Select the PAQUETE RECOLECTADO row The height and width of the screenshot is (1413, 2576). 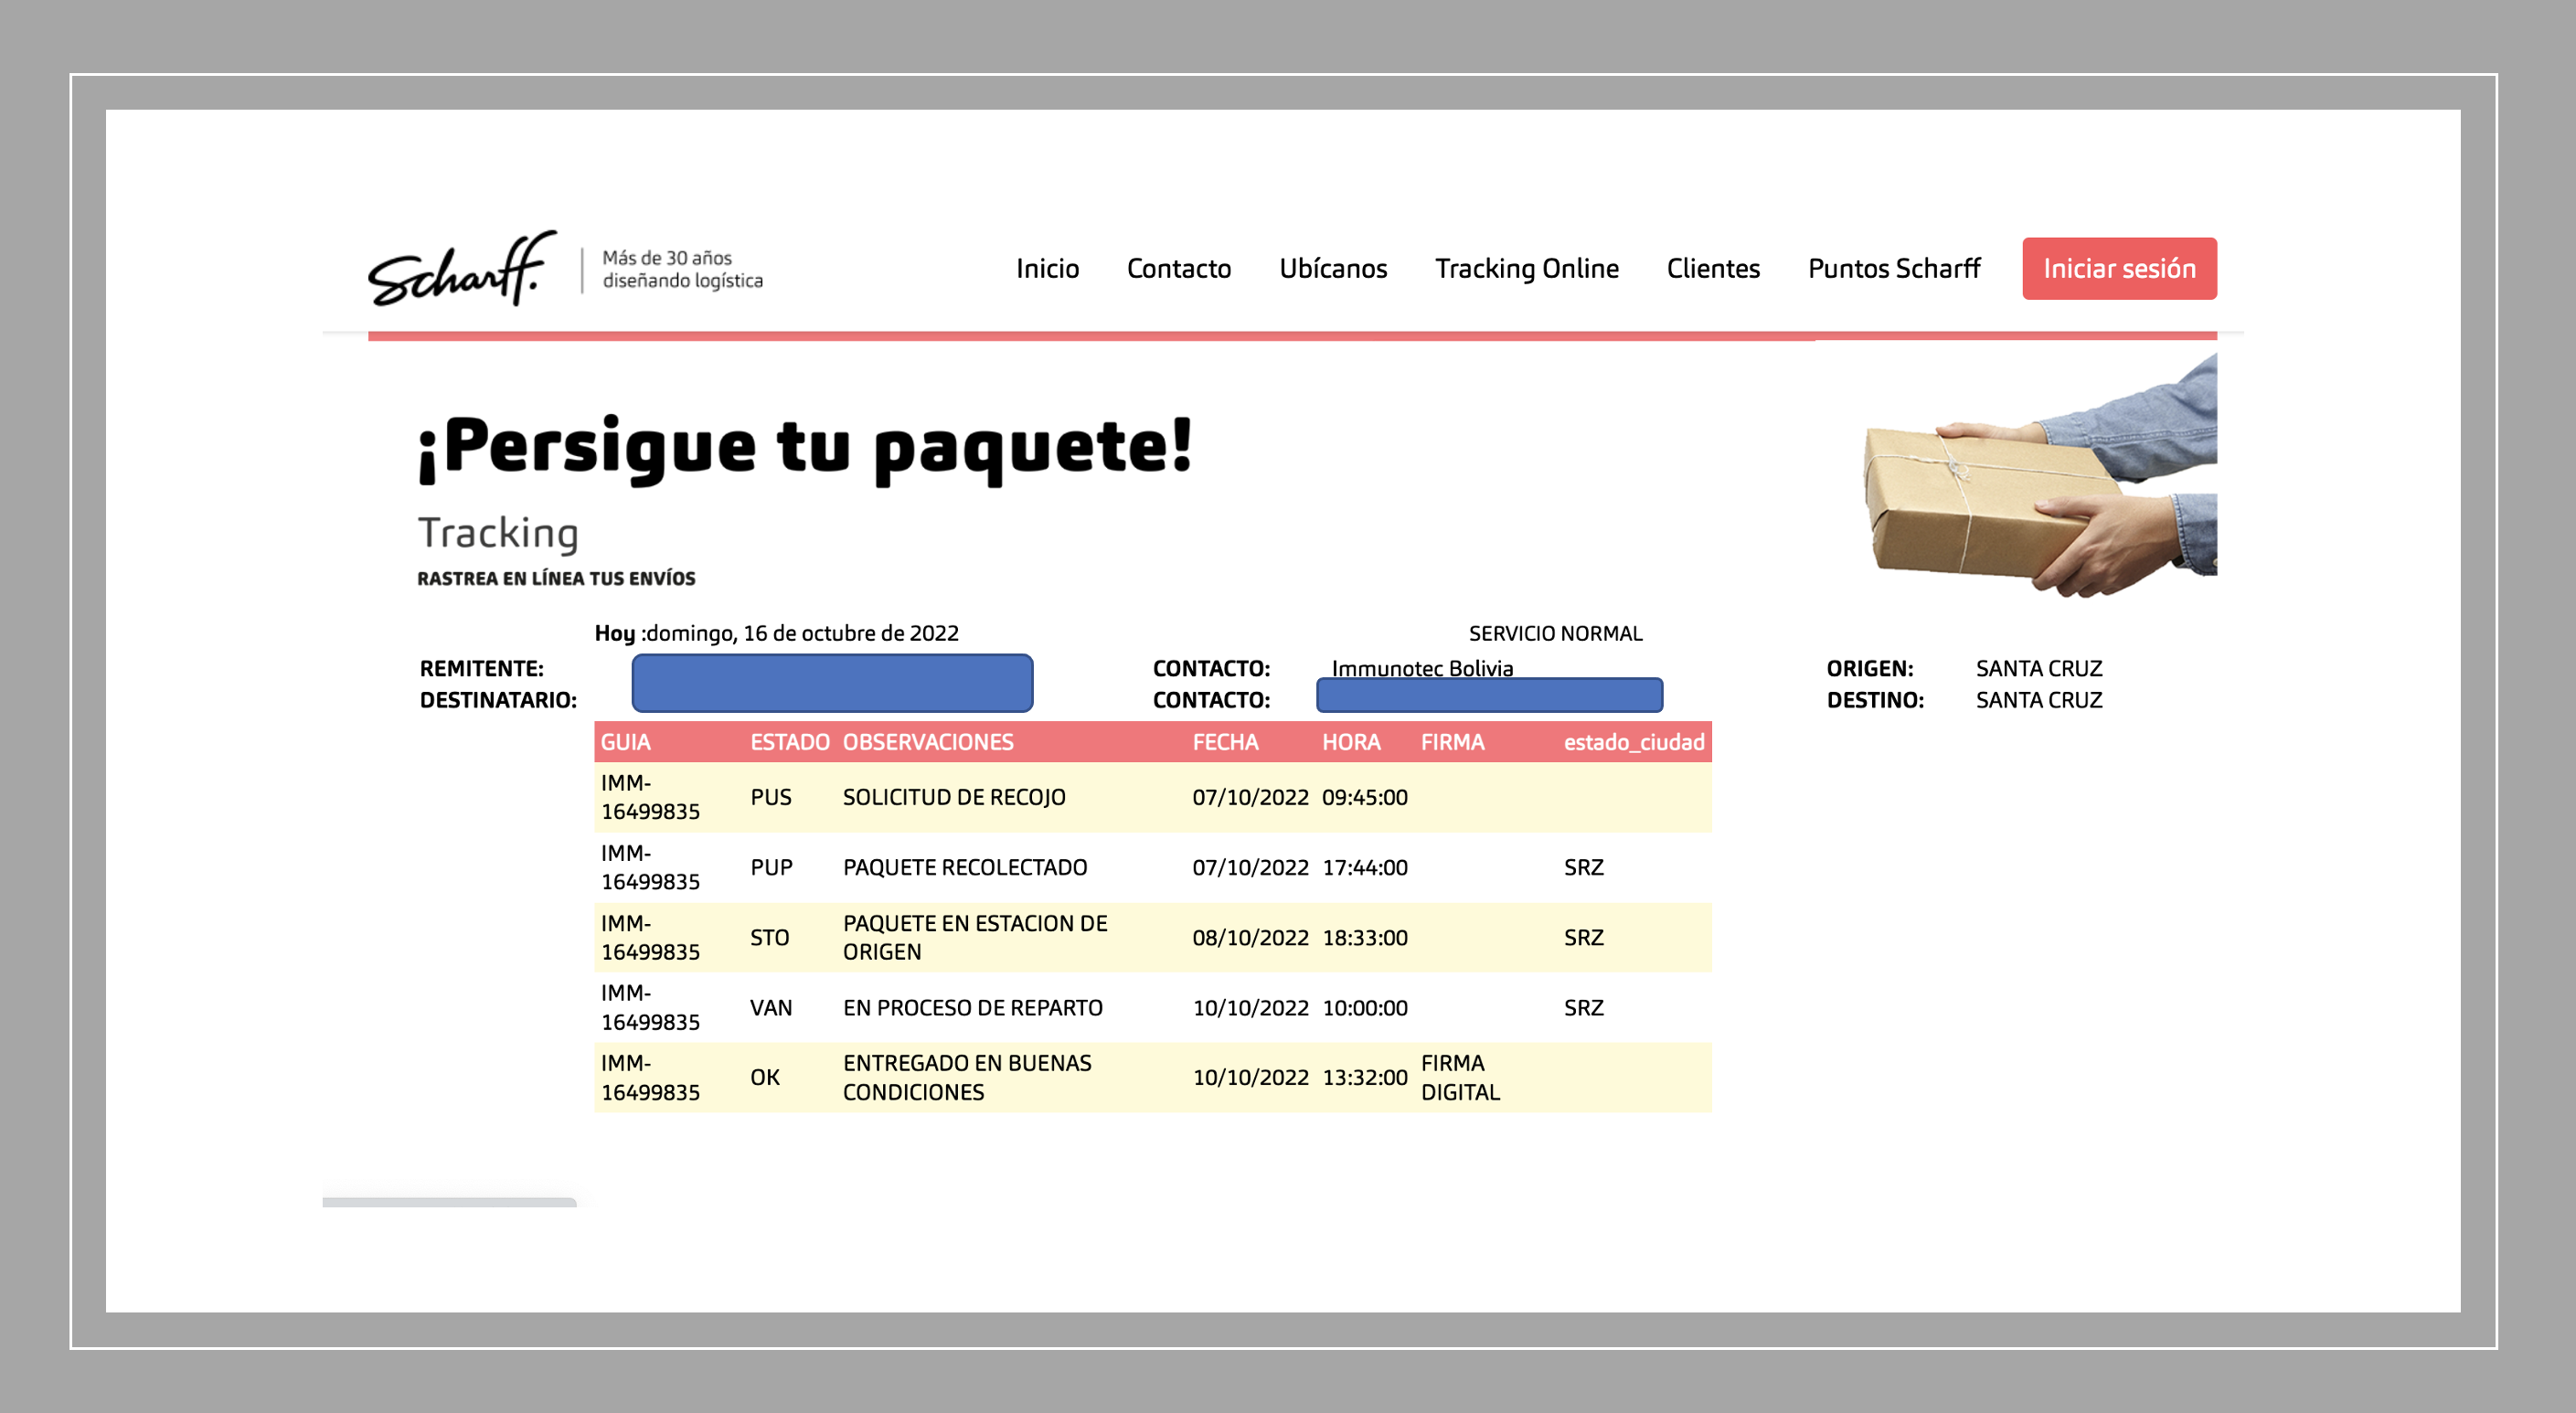[964, 867]
